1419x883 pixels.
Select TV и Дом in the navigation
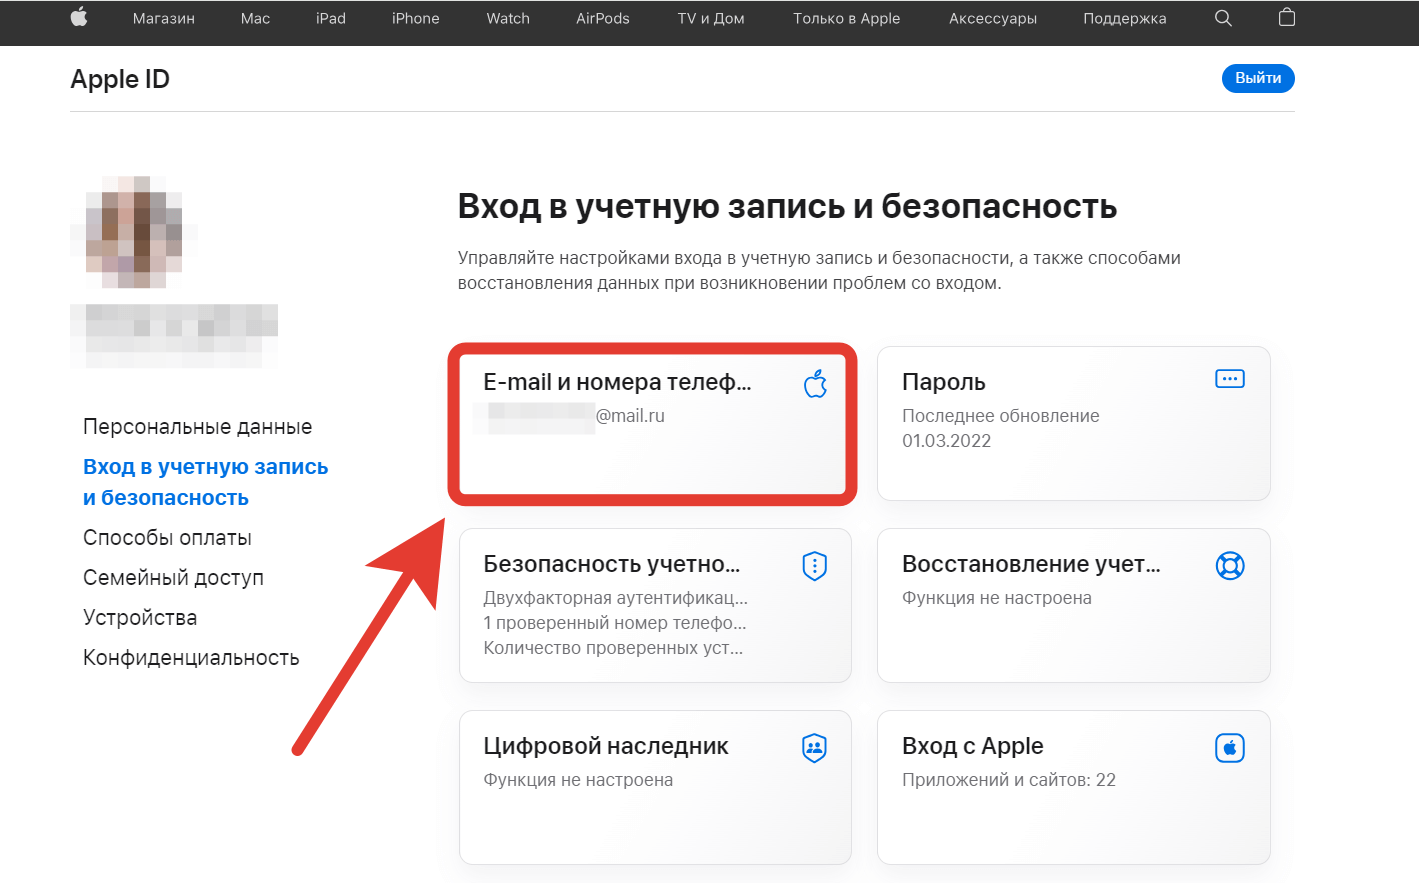pyautogui.click(x=710, y=17)
